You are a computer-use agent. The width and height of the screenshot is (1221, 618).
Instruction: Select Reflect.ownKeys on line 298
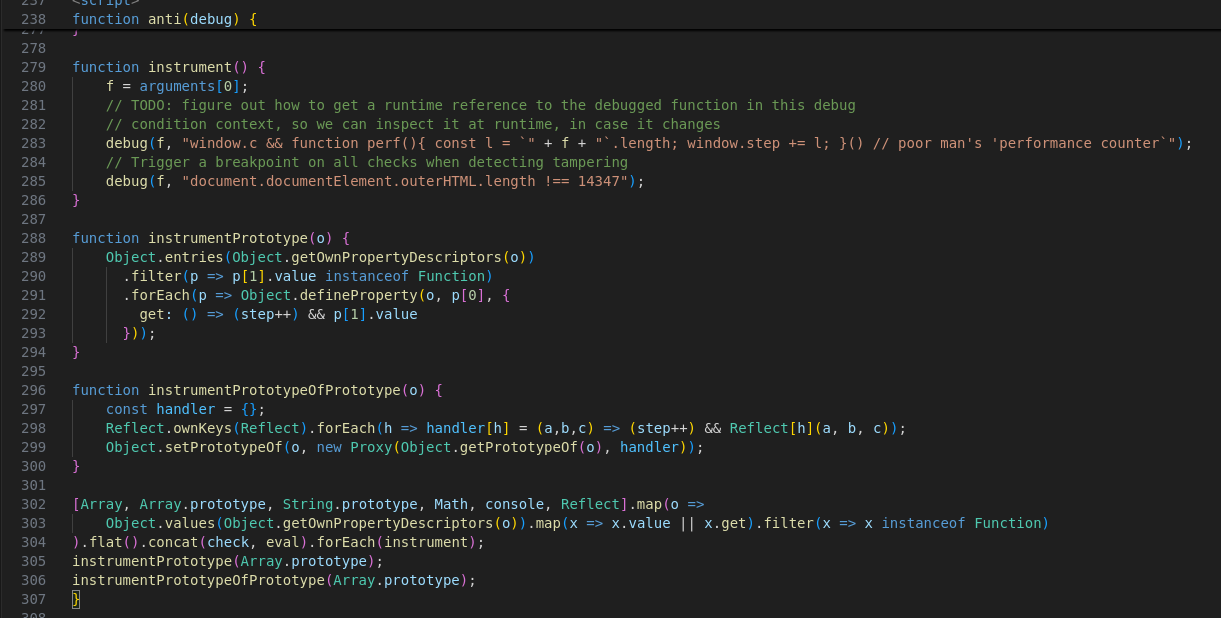tap(170, 428)
